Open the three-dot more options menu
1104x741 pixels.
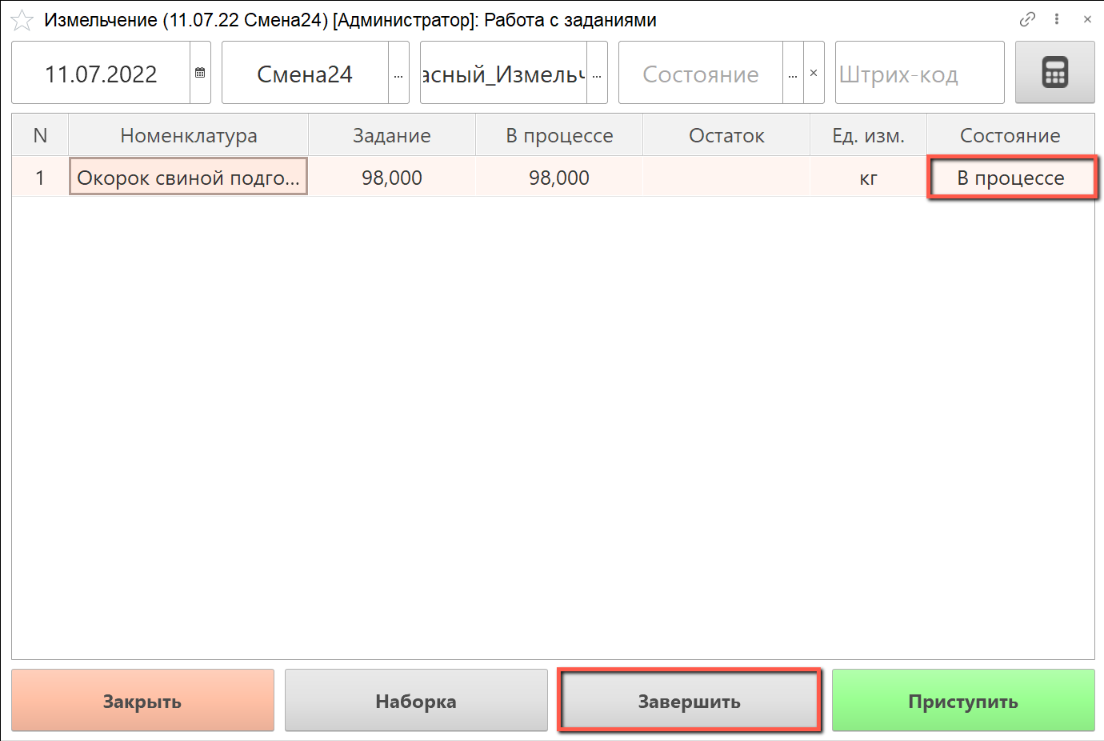click(1057, 19)
